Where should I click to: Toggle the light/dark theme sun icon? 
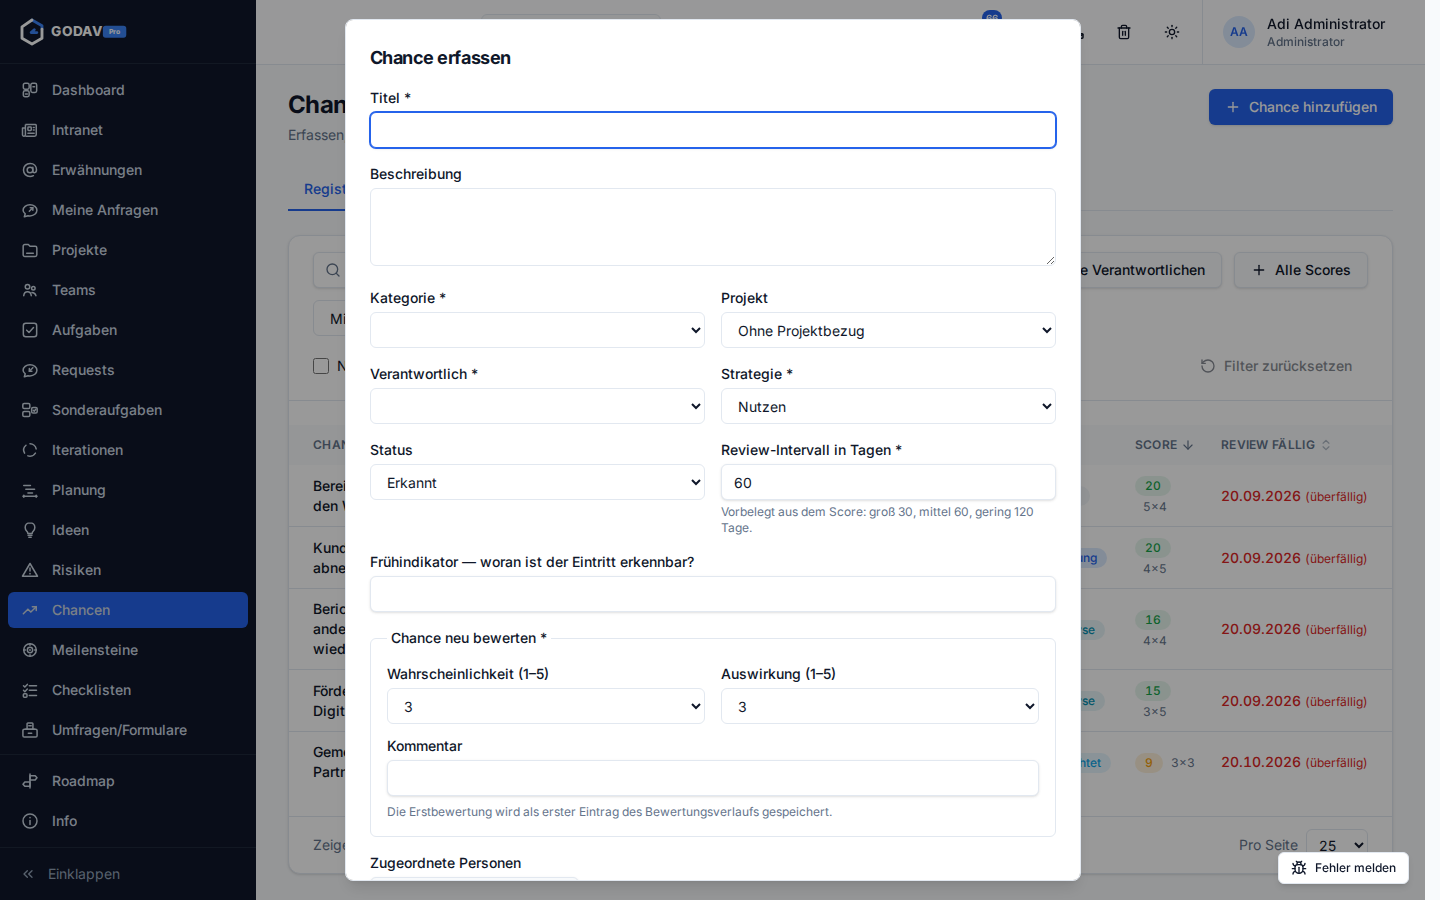coord(1172,32)
